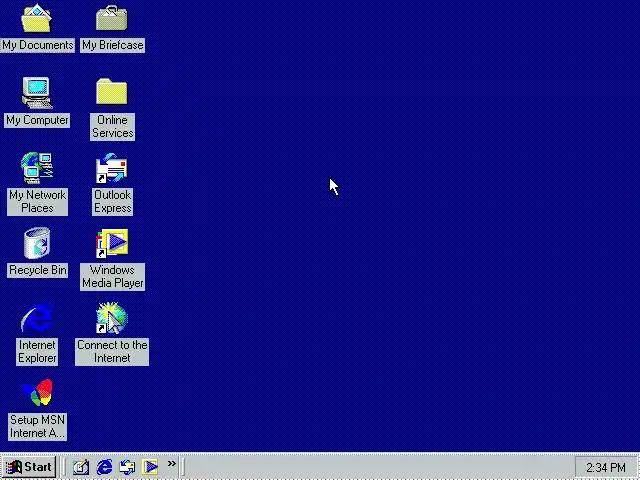
Task: Click the "Windows Media Player" label text
Action: (x=112, y=277)
